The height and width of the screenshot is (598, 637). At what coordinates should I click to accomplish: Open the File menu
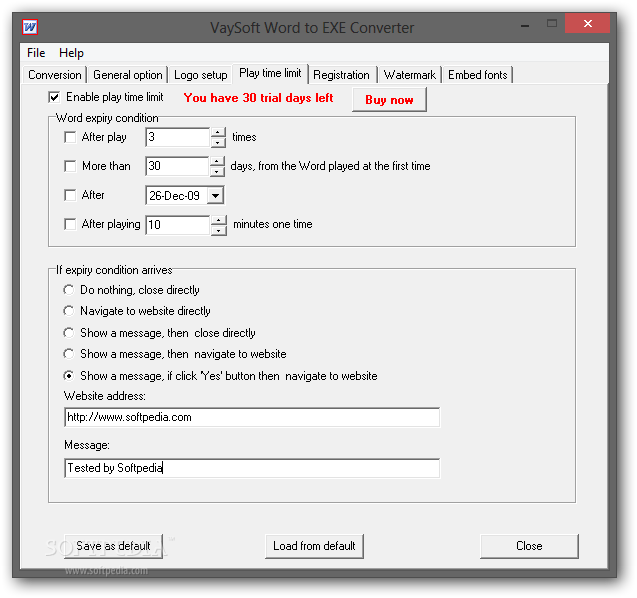(36, 53)
